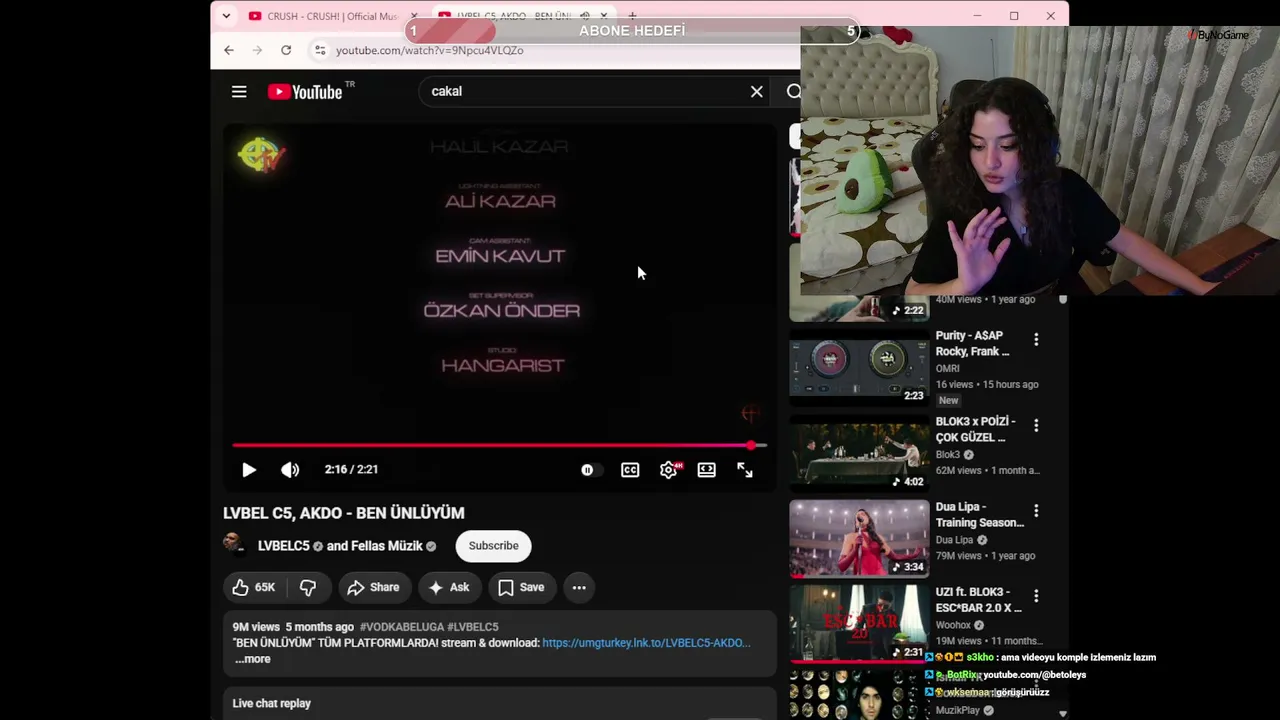
Task: Open the Purity - A$AP Rocky video title
Action: pos(973,344)
